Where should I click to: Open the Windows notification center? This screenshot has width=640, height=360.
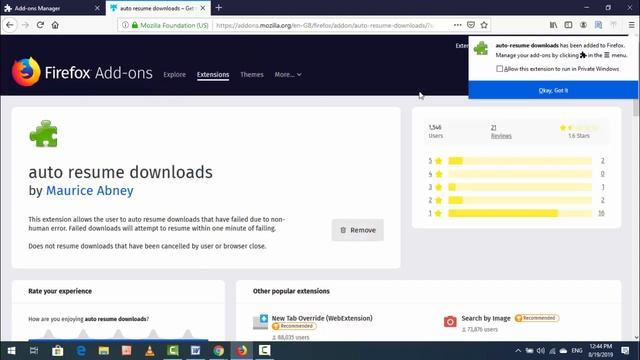click(x=625, y=351)
